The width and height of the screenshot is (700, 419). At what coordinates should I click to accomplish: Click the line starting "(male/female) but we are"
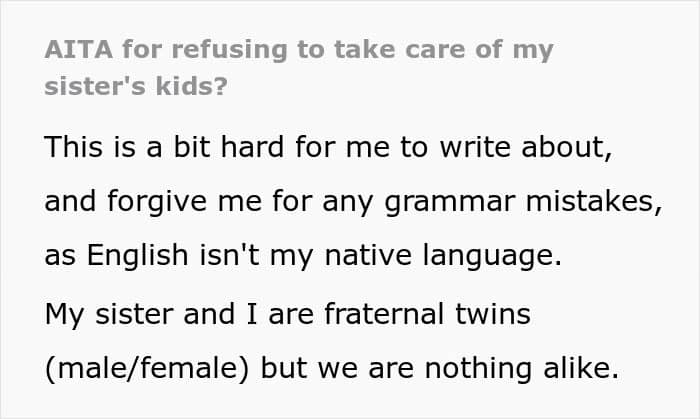pyautogui.click(x=332, y=369)
